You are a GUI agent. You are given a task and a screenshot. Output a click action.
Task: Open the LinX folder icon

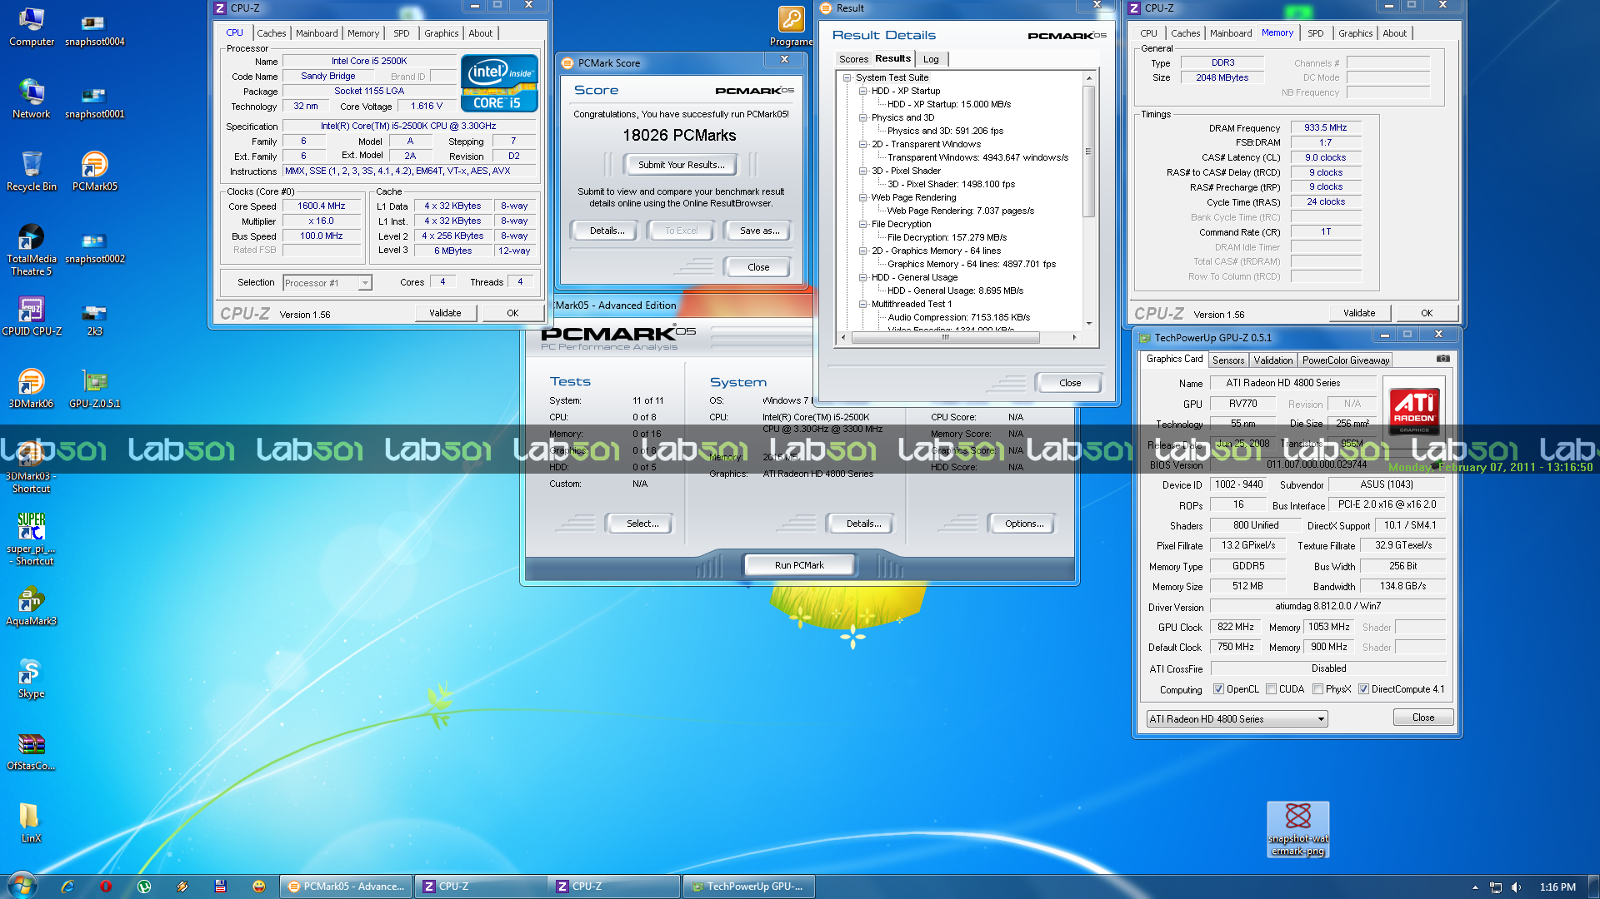point(31,824)
